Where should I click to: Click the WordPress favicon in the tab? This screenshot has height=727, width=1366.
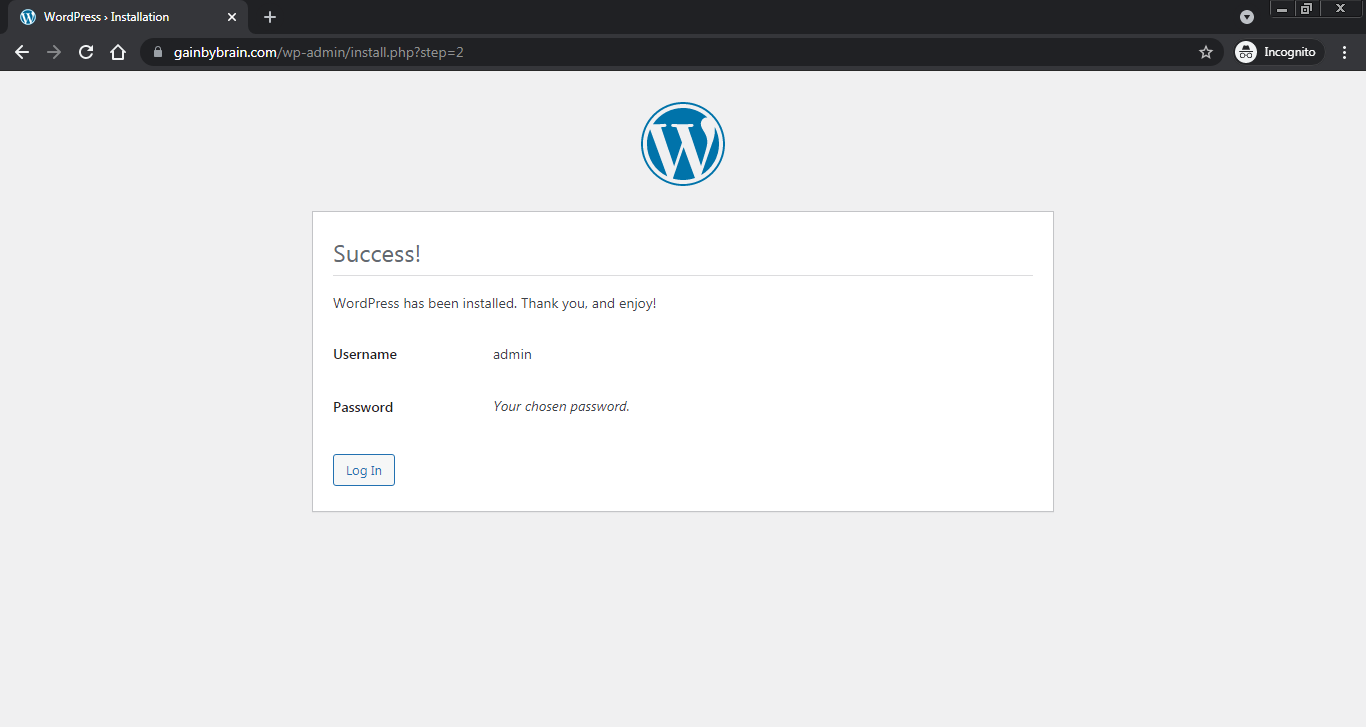click(x=28, y=17)
